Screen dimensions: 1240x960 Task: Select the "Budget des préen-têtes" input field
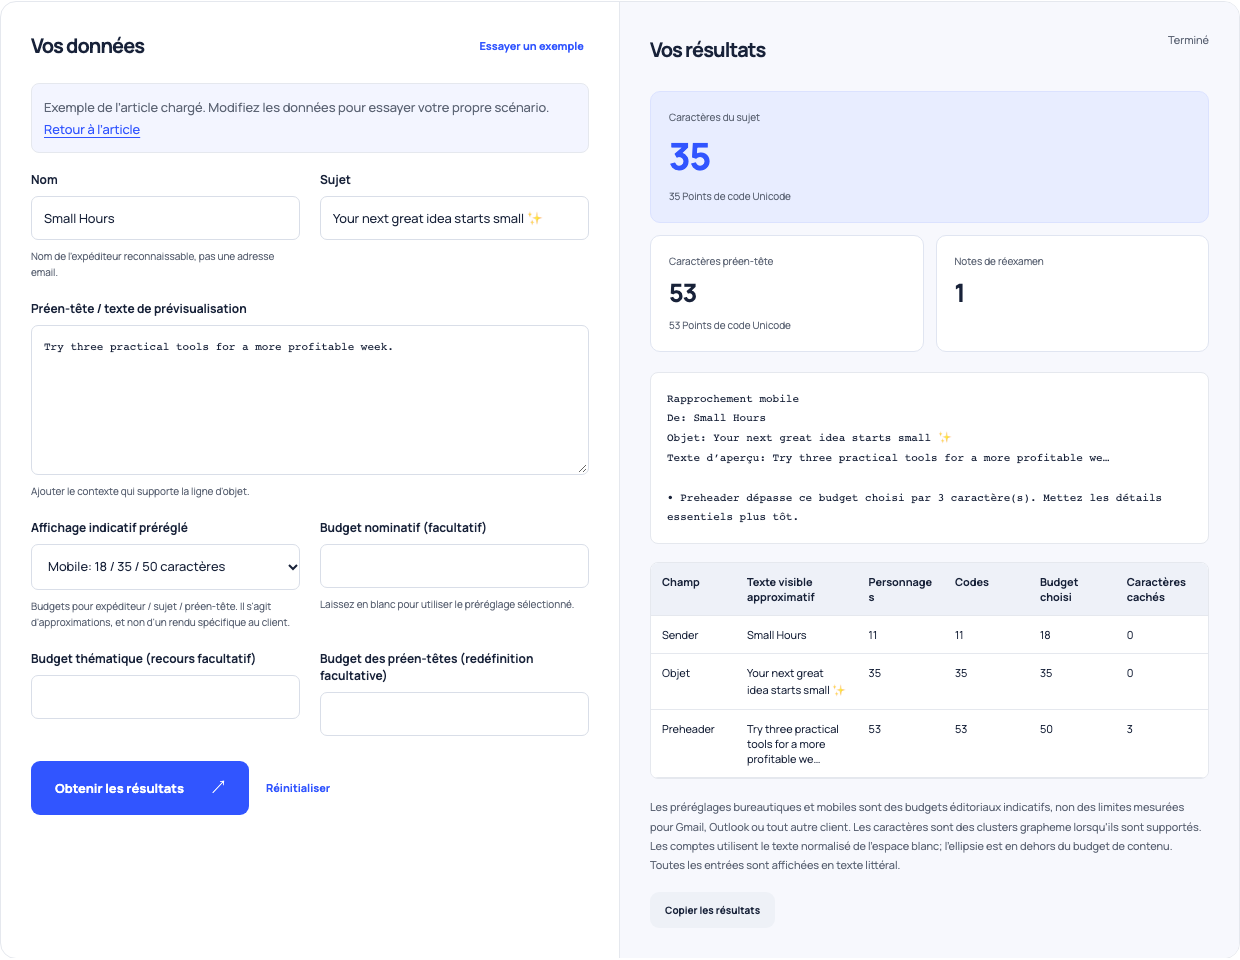point(454,714)
